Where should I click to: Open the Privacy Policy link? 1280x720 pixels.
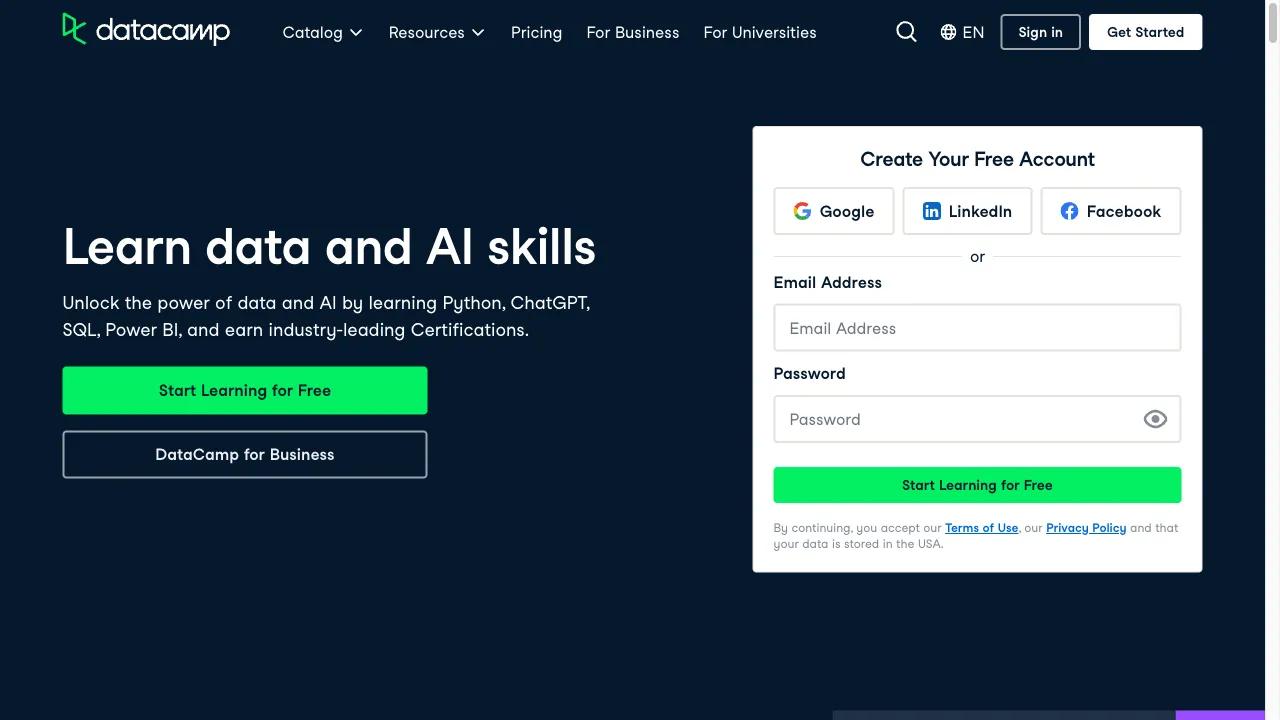point(1086,528)
